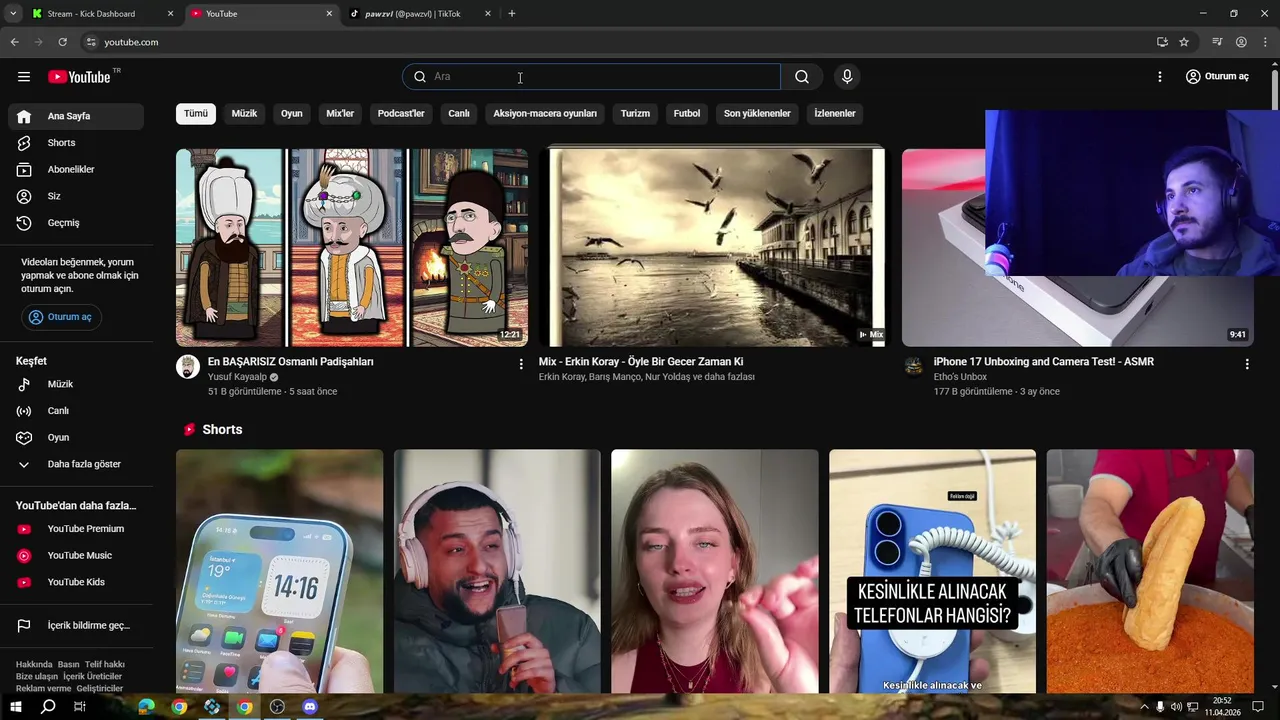This screenshot has height=720, width=1280.
Task: Click the magnifier search button beside the search box
Action: 802,77
